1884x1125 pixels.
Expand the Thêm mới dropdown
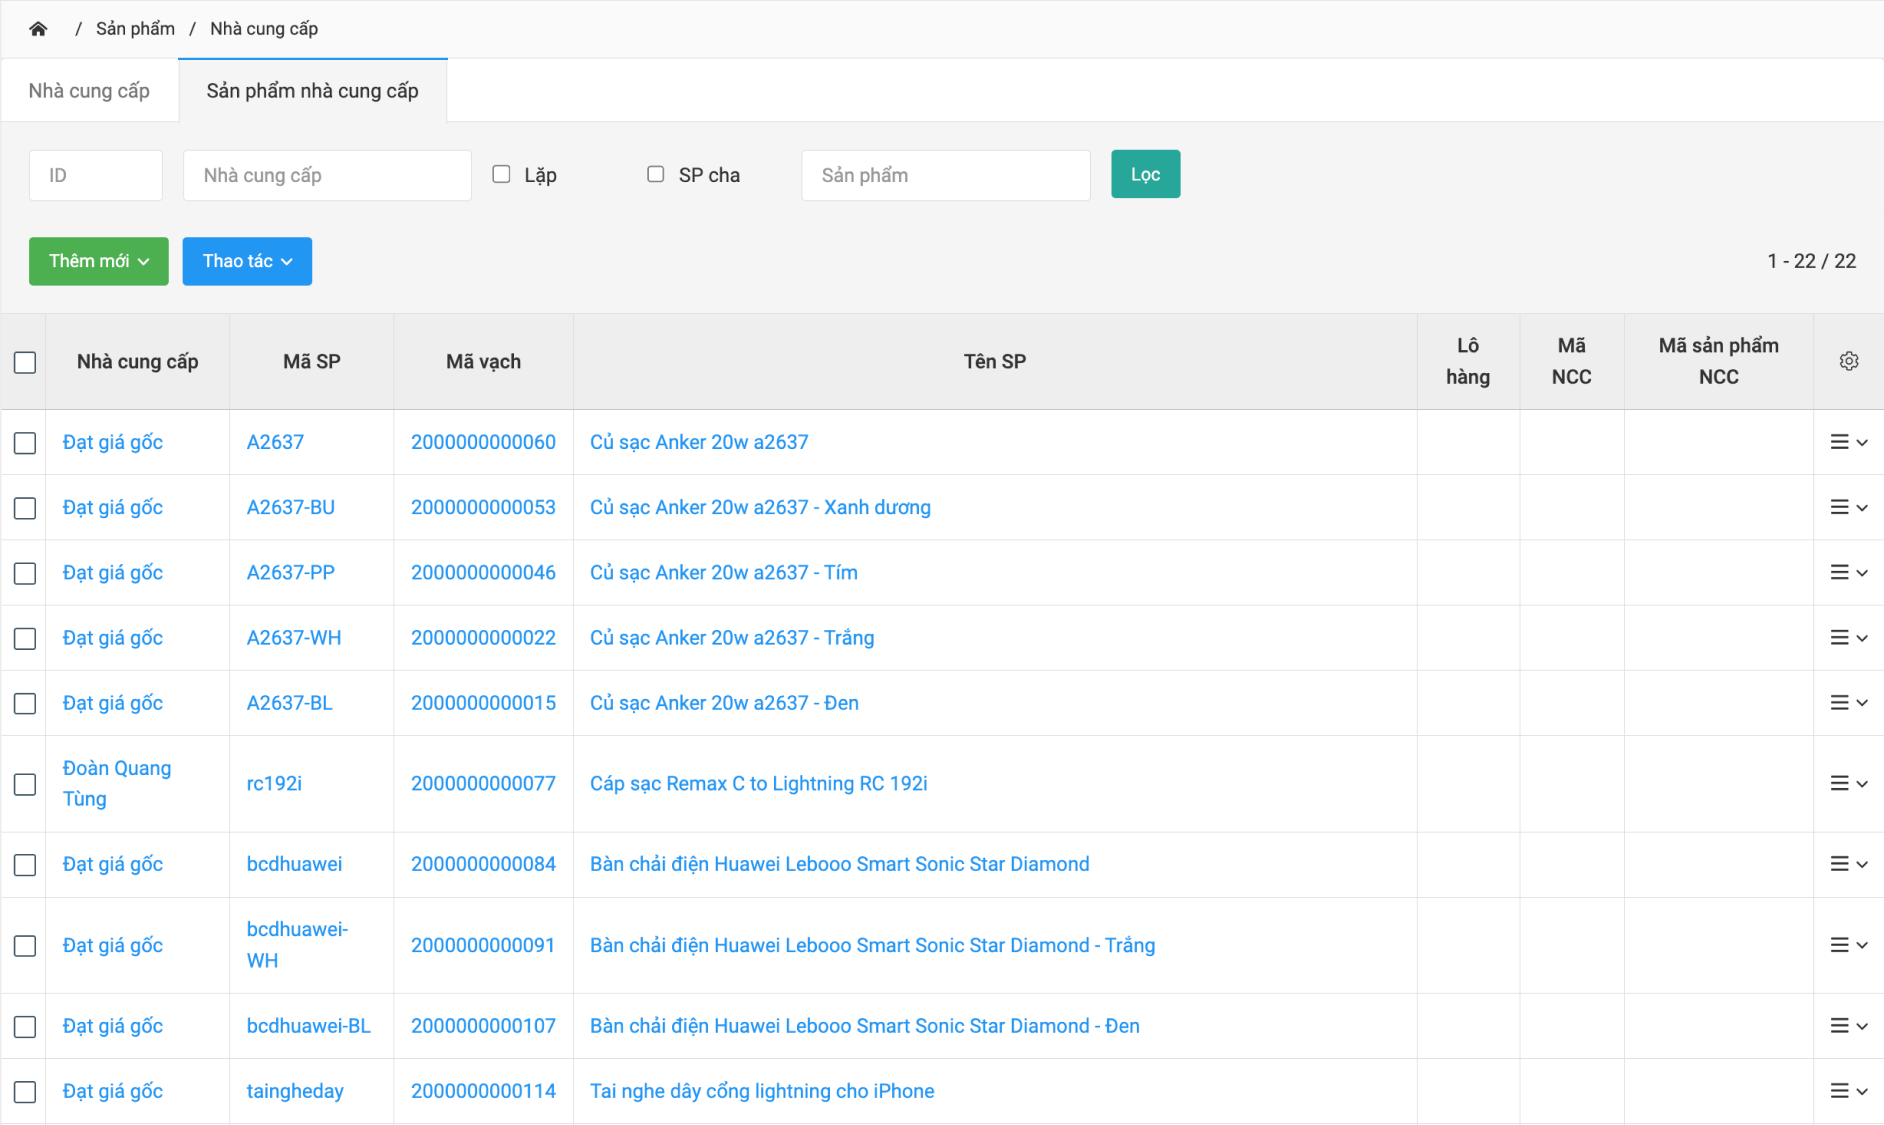point(99,261)
